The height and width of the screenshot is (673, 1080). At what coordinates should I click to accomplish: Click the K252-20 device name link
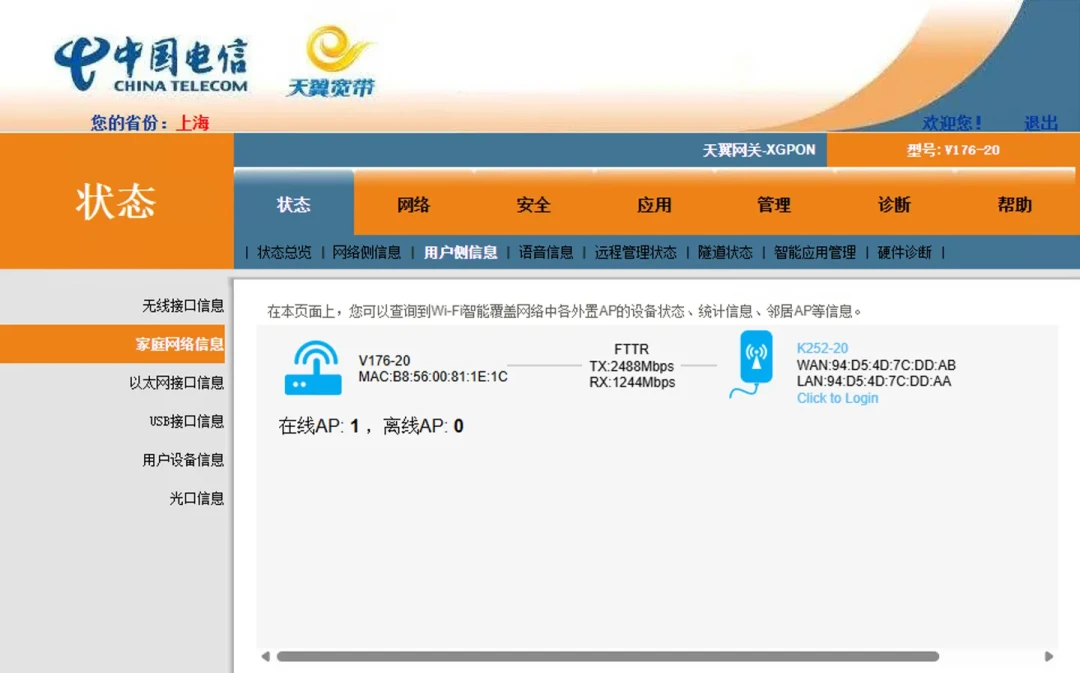tap(822, 348)
